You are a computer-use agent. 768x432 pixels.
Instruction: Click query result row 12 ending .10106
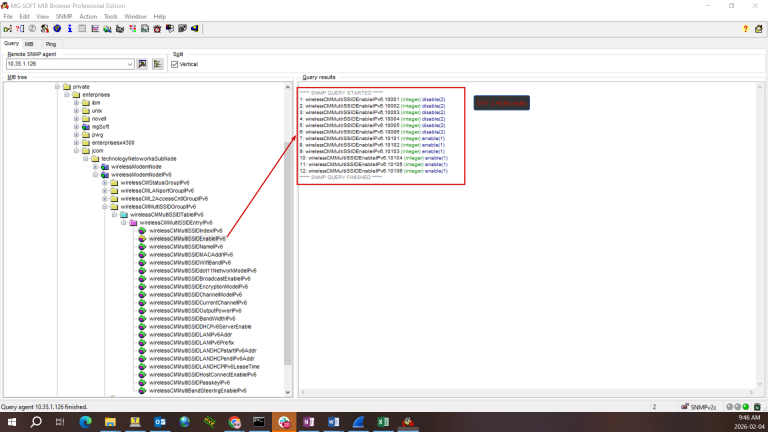(374, 171)
